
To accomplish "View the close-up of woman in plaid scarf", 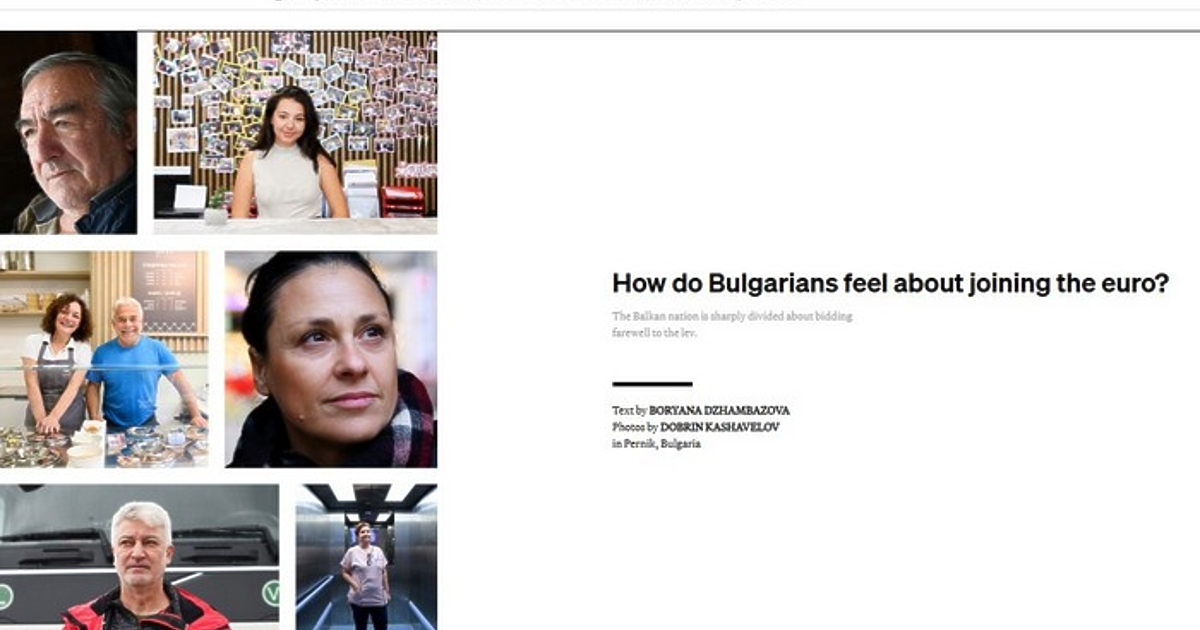I will (330, 359).
